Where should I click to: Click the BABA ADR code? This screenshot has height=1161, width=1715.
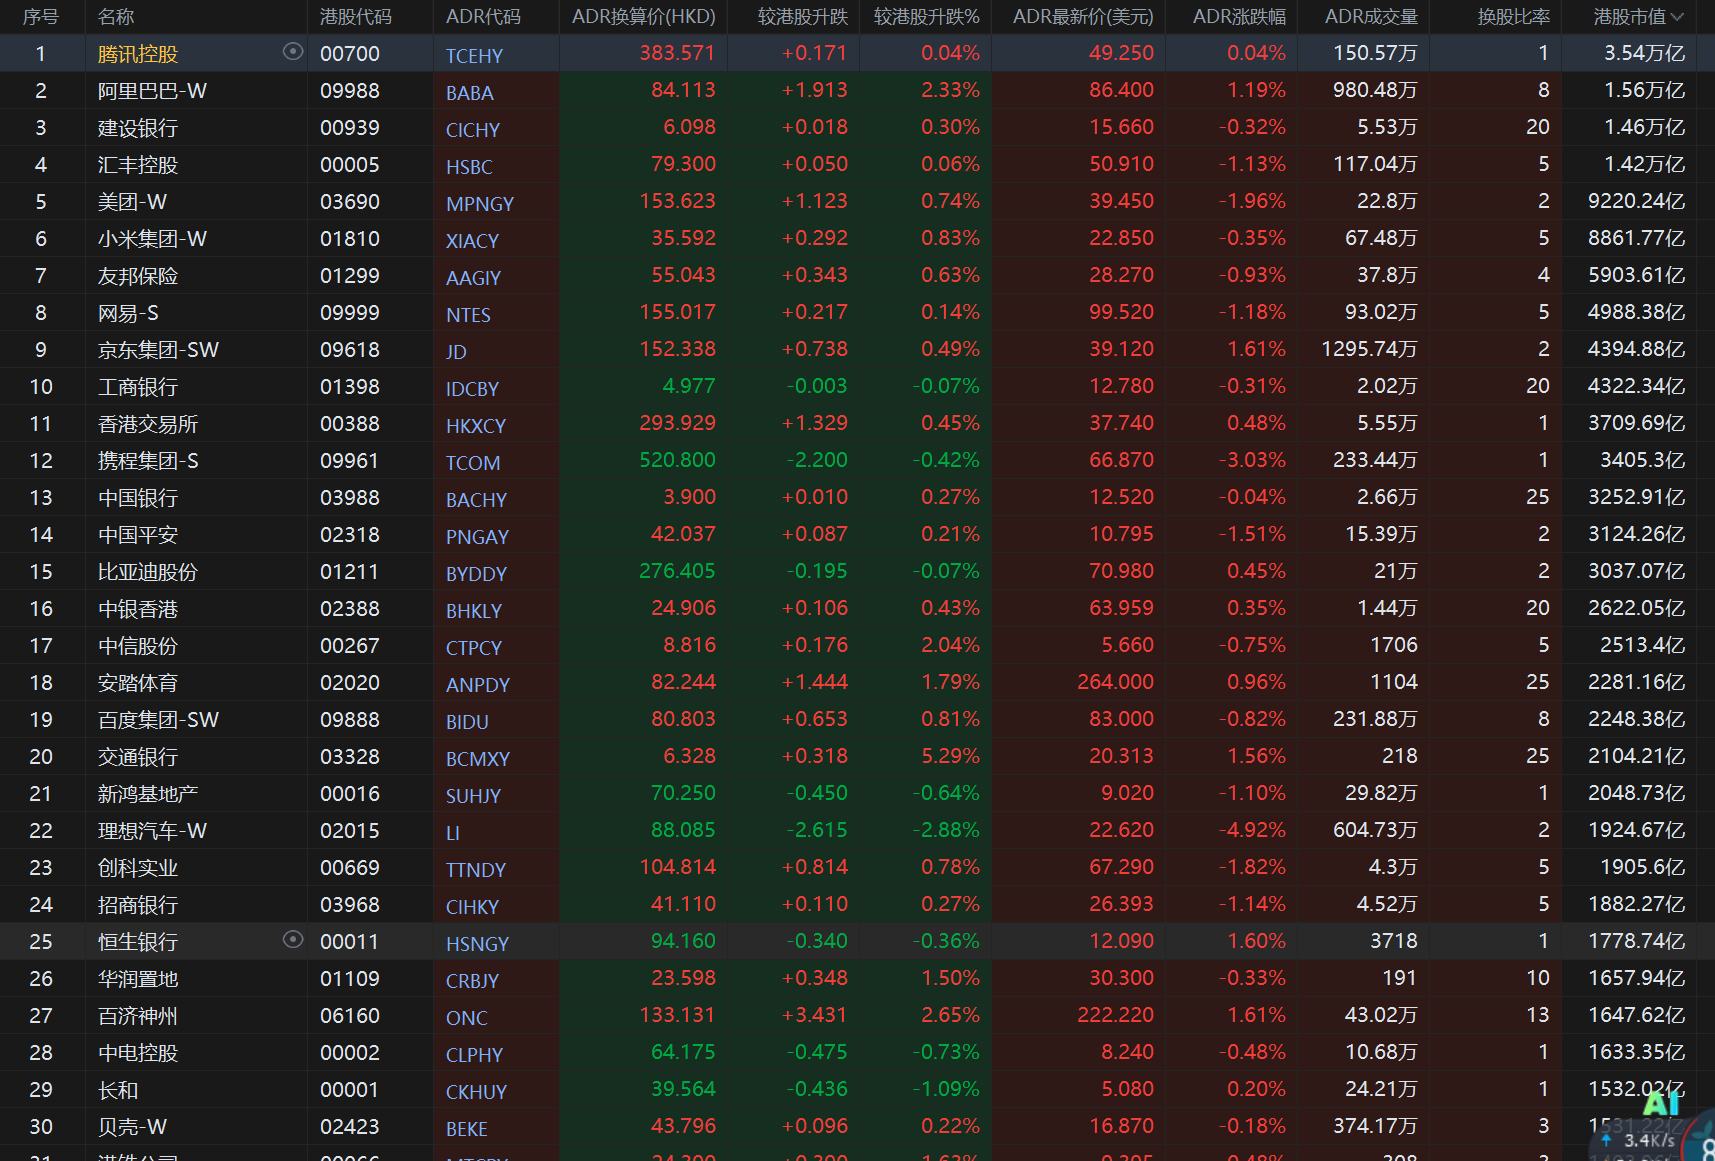[470, 93]
